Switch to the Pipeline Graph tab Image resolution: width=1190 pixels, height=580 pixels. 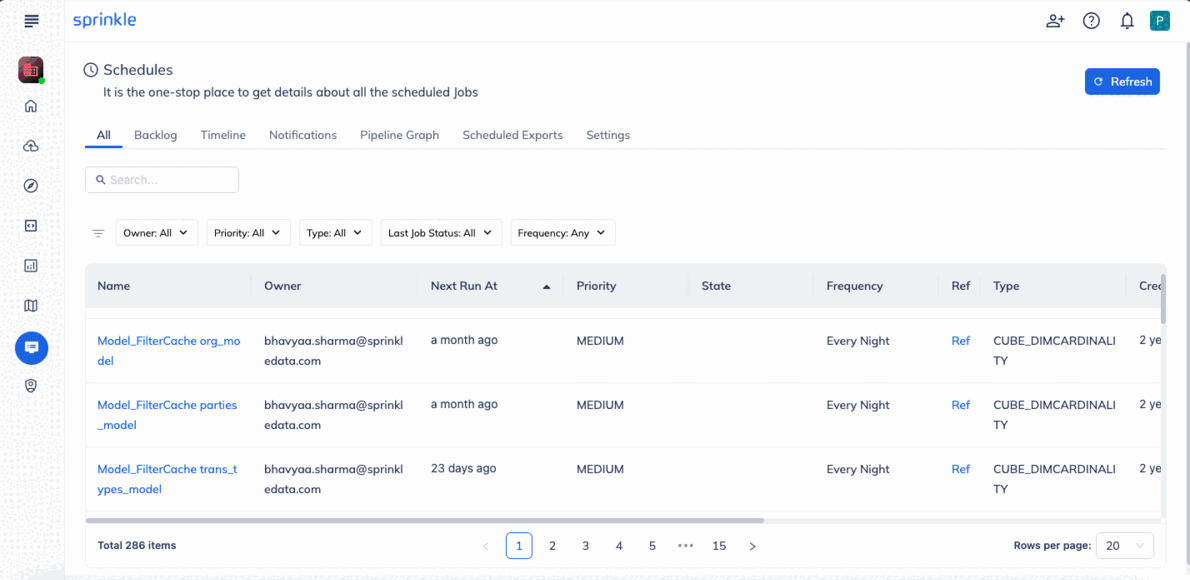(399, 135)
